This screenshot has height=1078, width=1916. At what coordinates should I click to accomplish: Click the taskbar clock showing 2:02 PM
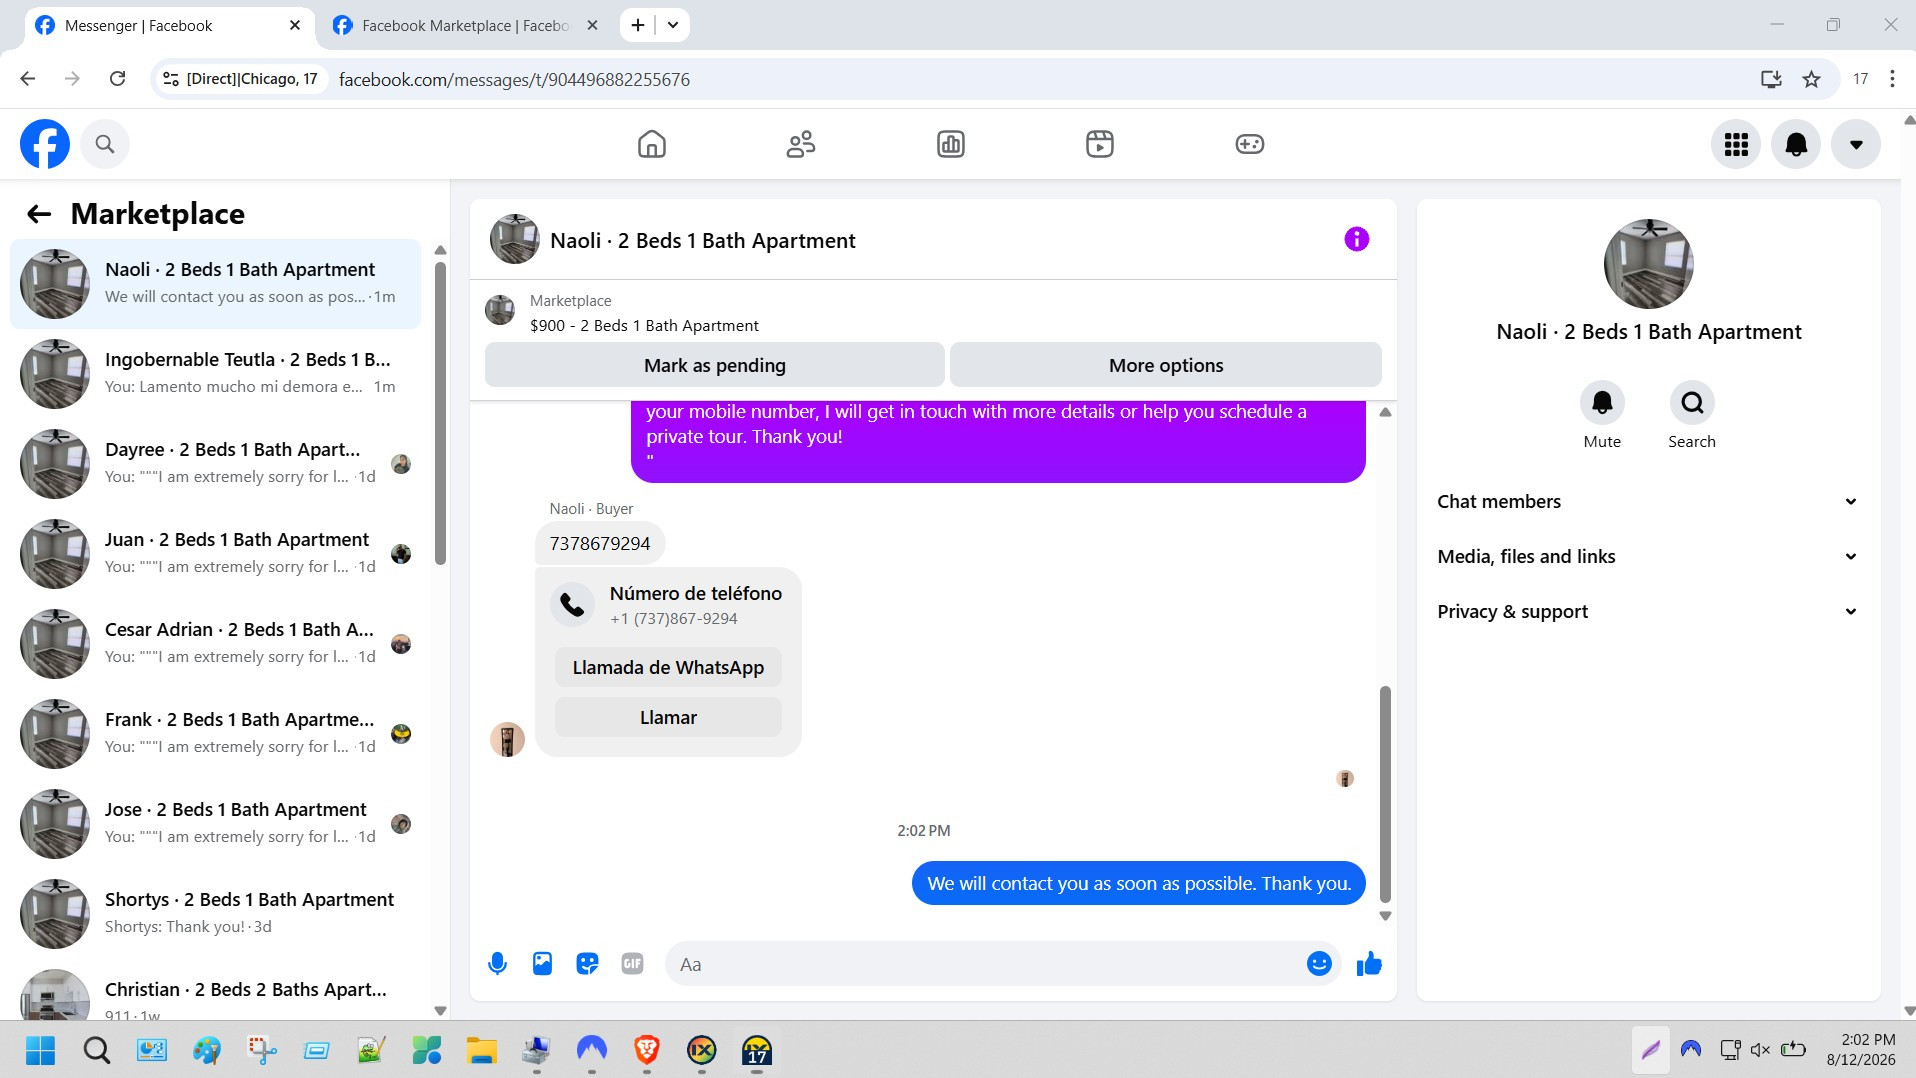pos(1860,1050)
